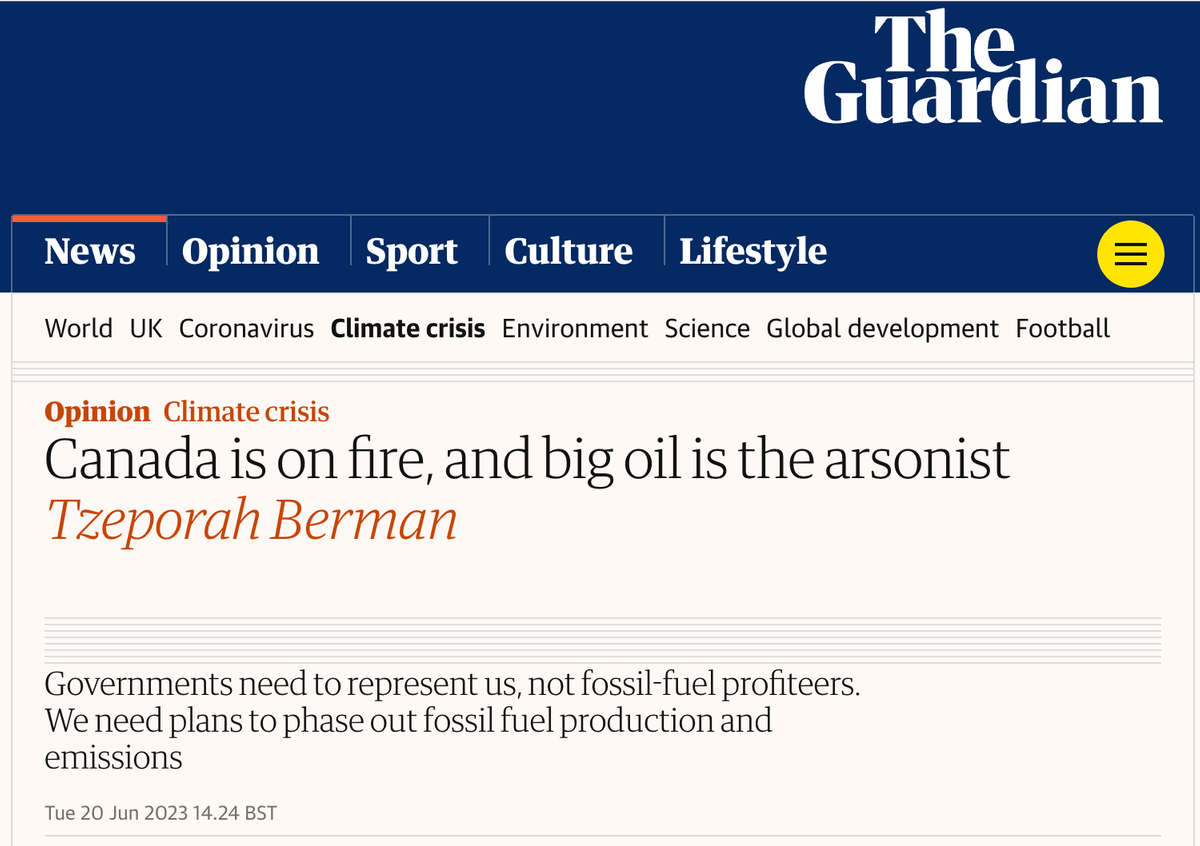Visit the Global development subsection

tap(882, 329)
